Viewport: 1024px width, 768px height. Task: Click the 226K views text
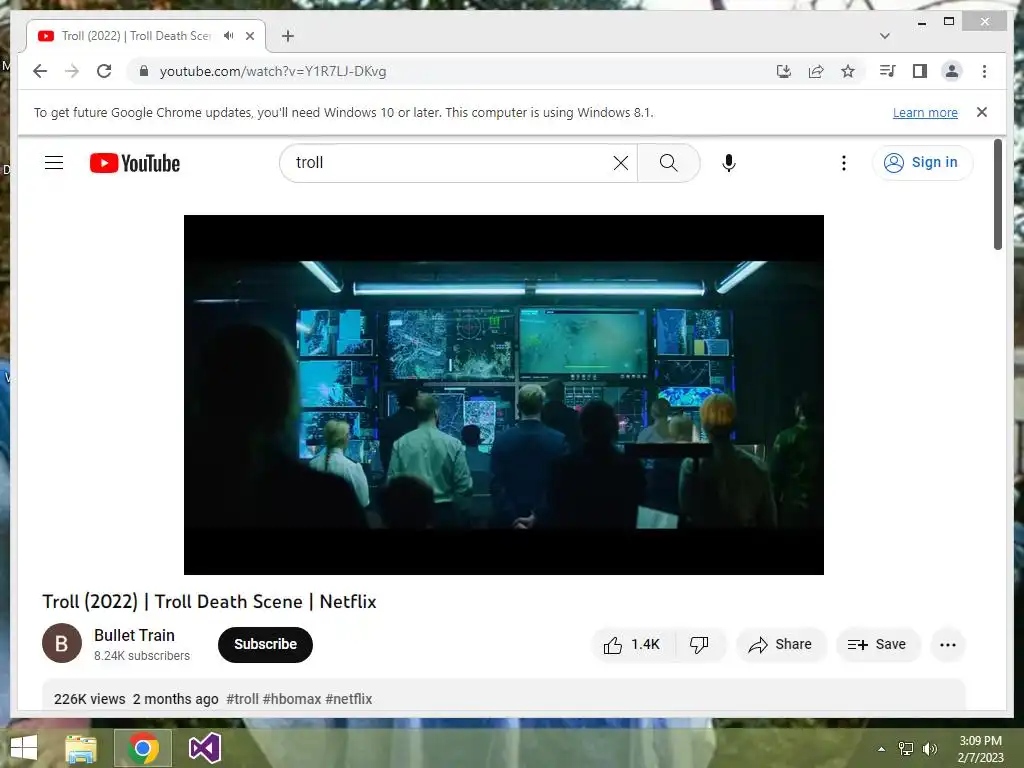(x=89, y=699)
